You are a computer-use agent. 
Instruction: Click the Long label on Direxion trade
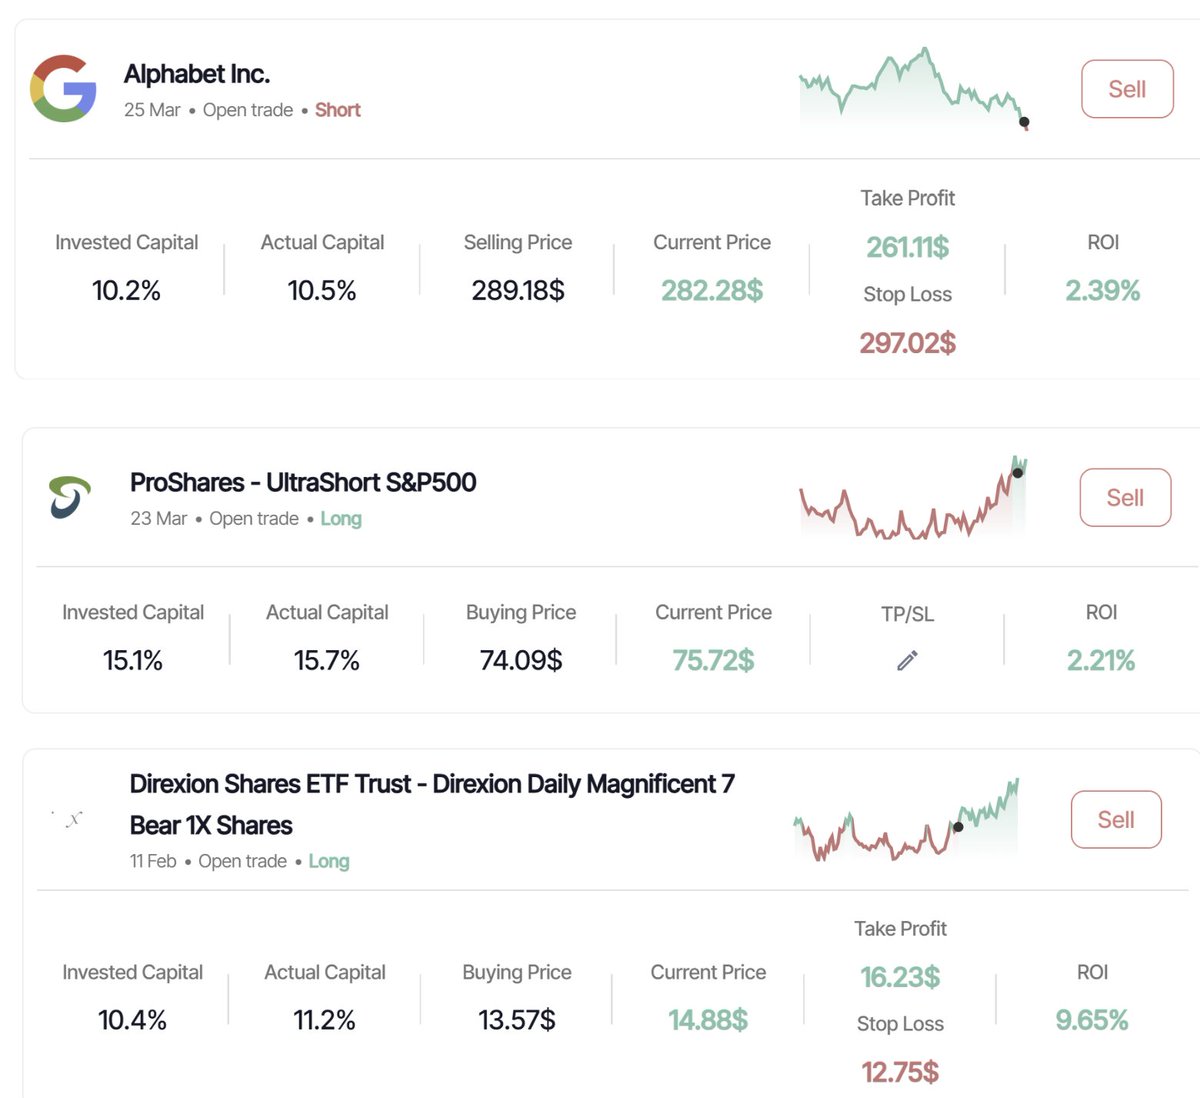[329, 861]
